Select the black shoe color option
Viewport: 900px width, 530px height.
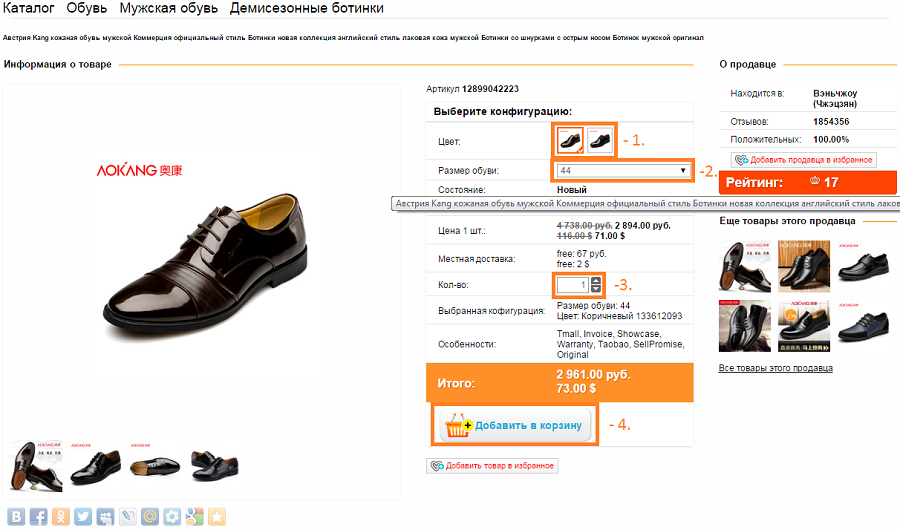tap(599, 140)
